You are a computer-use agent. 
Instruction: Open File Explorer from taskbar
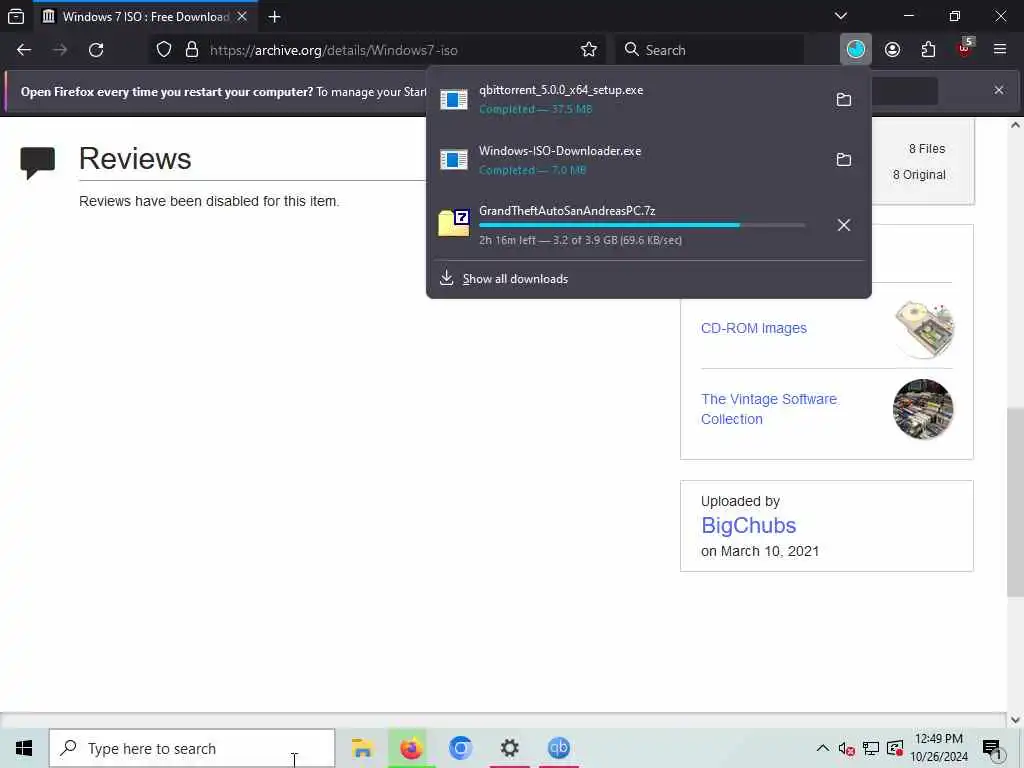coord(362,748)
